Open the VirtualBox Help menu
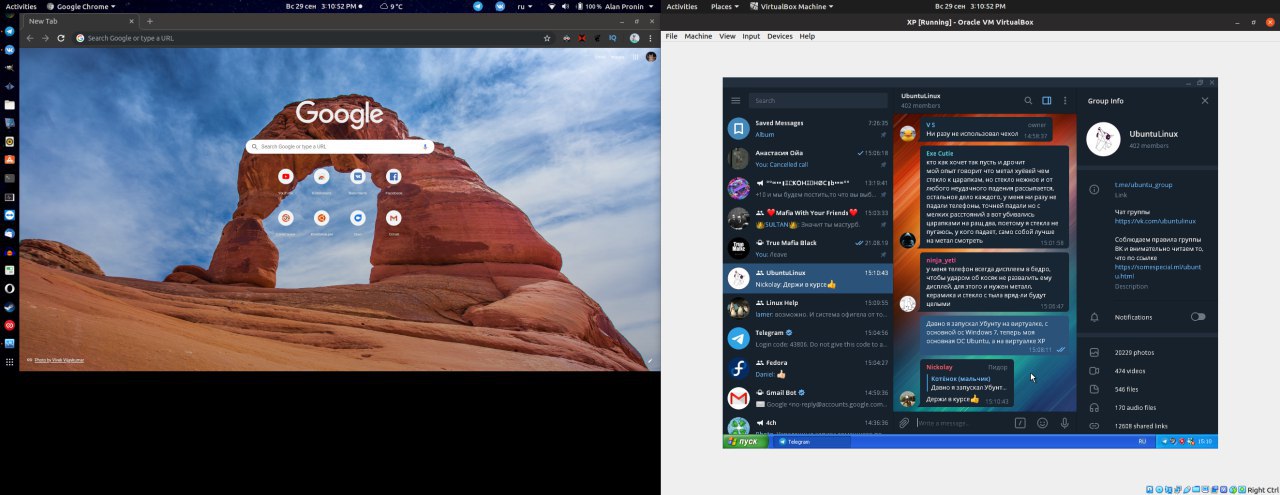 coord(807,36)
